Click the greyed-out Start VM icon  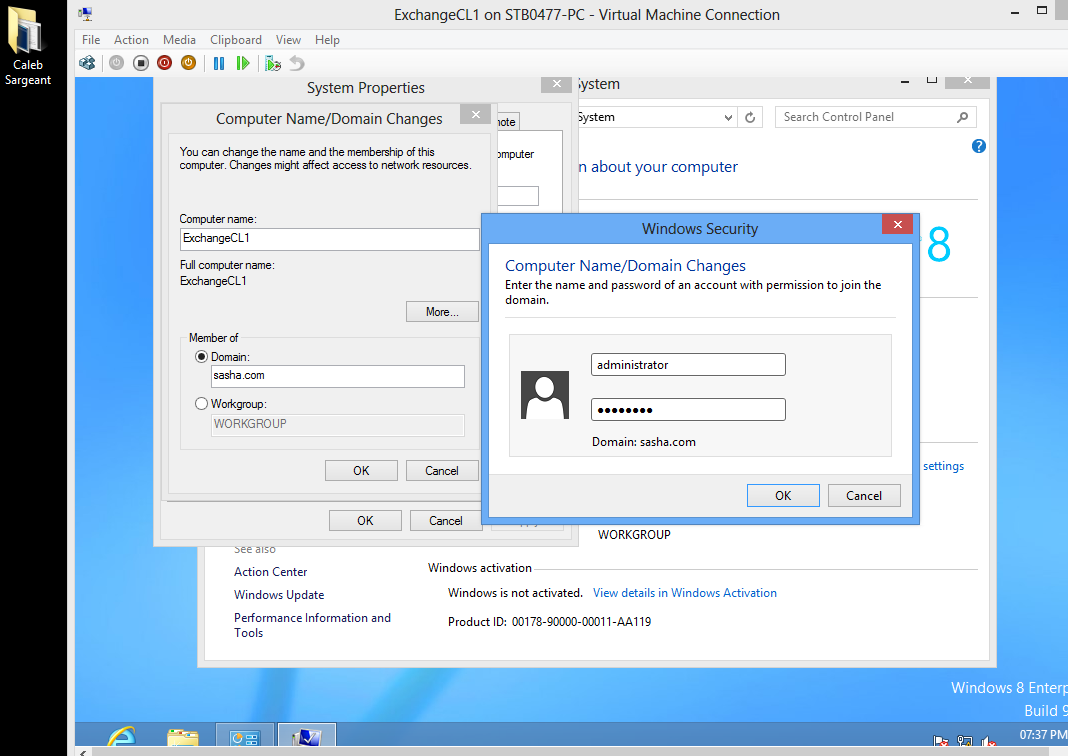(116, 63)
